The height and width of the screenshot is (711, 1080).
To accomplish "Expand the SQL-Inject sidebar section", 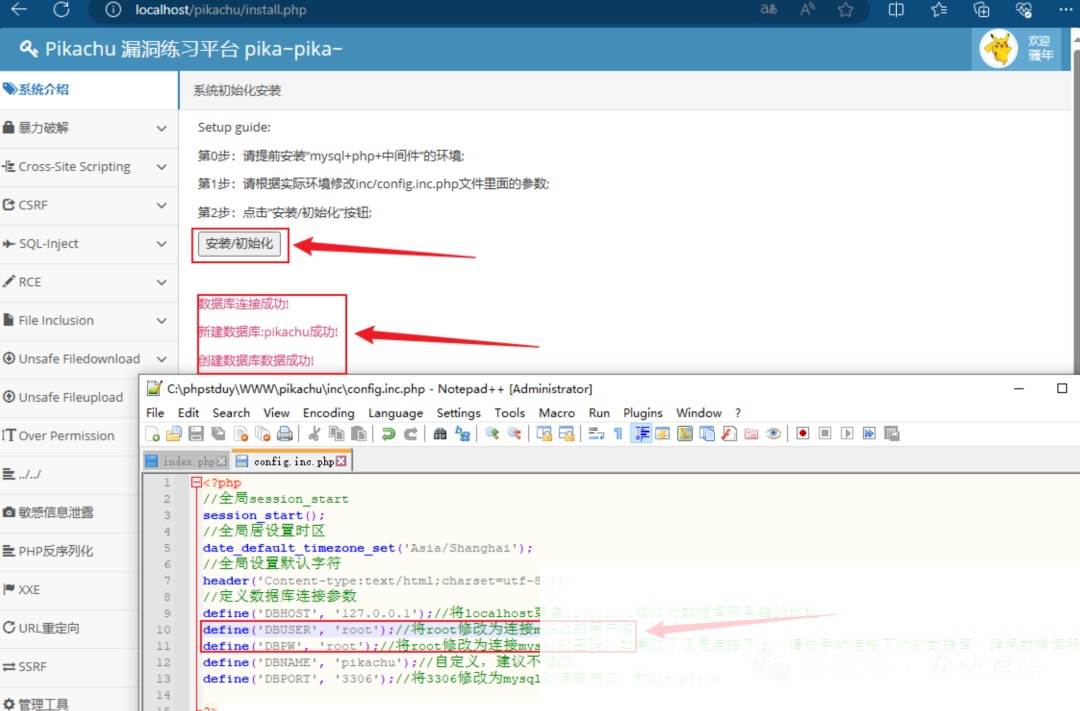I will pyautogui.click(x=89, y=244).
